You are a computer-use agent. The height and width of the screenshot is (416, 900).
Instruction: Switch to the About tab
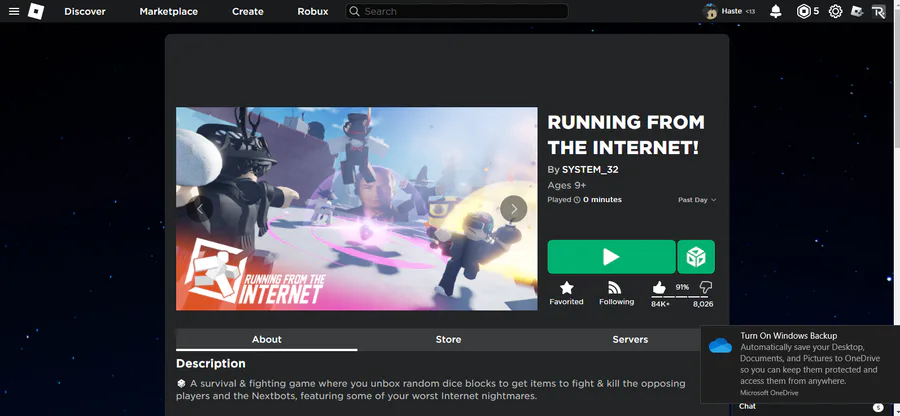click(x=267, y=340)
